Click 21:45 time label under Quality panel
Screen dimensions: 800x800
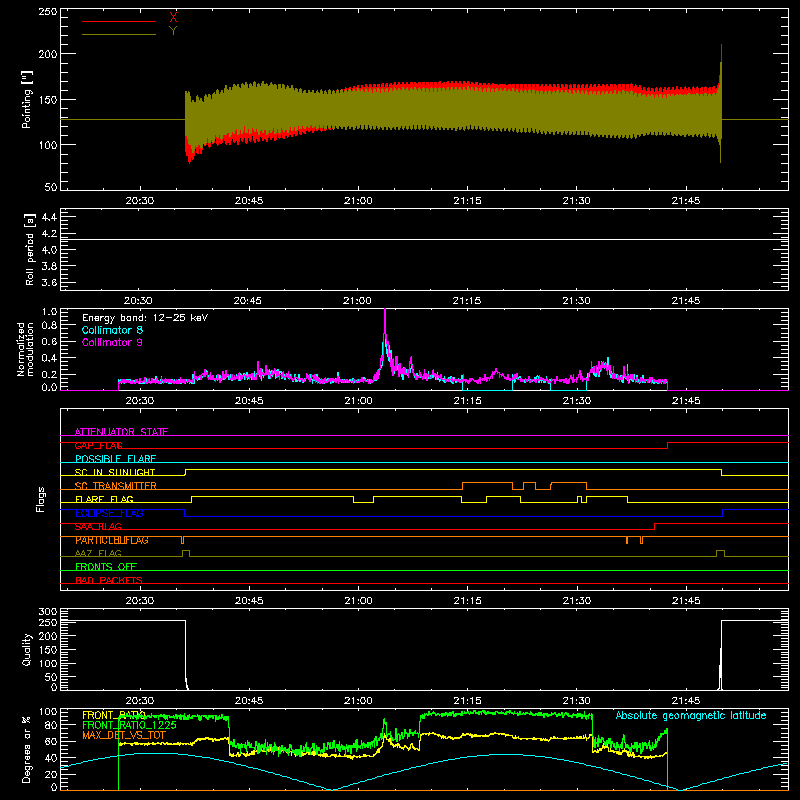coord(686,701)
